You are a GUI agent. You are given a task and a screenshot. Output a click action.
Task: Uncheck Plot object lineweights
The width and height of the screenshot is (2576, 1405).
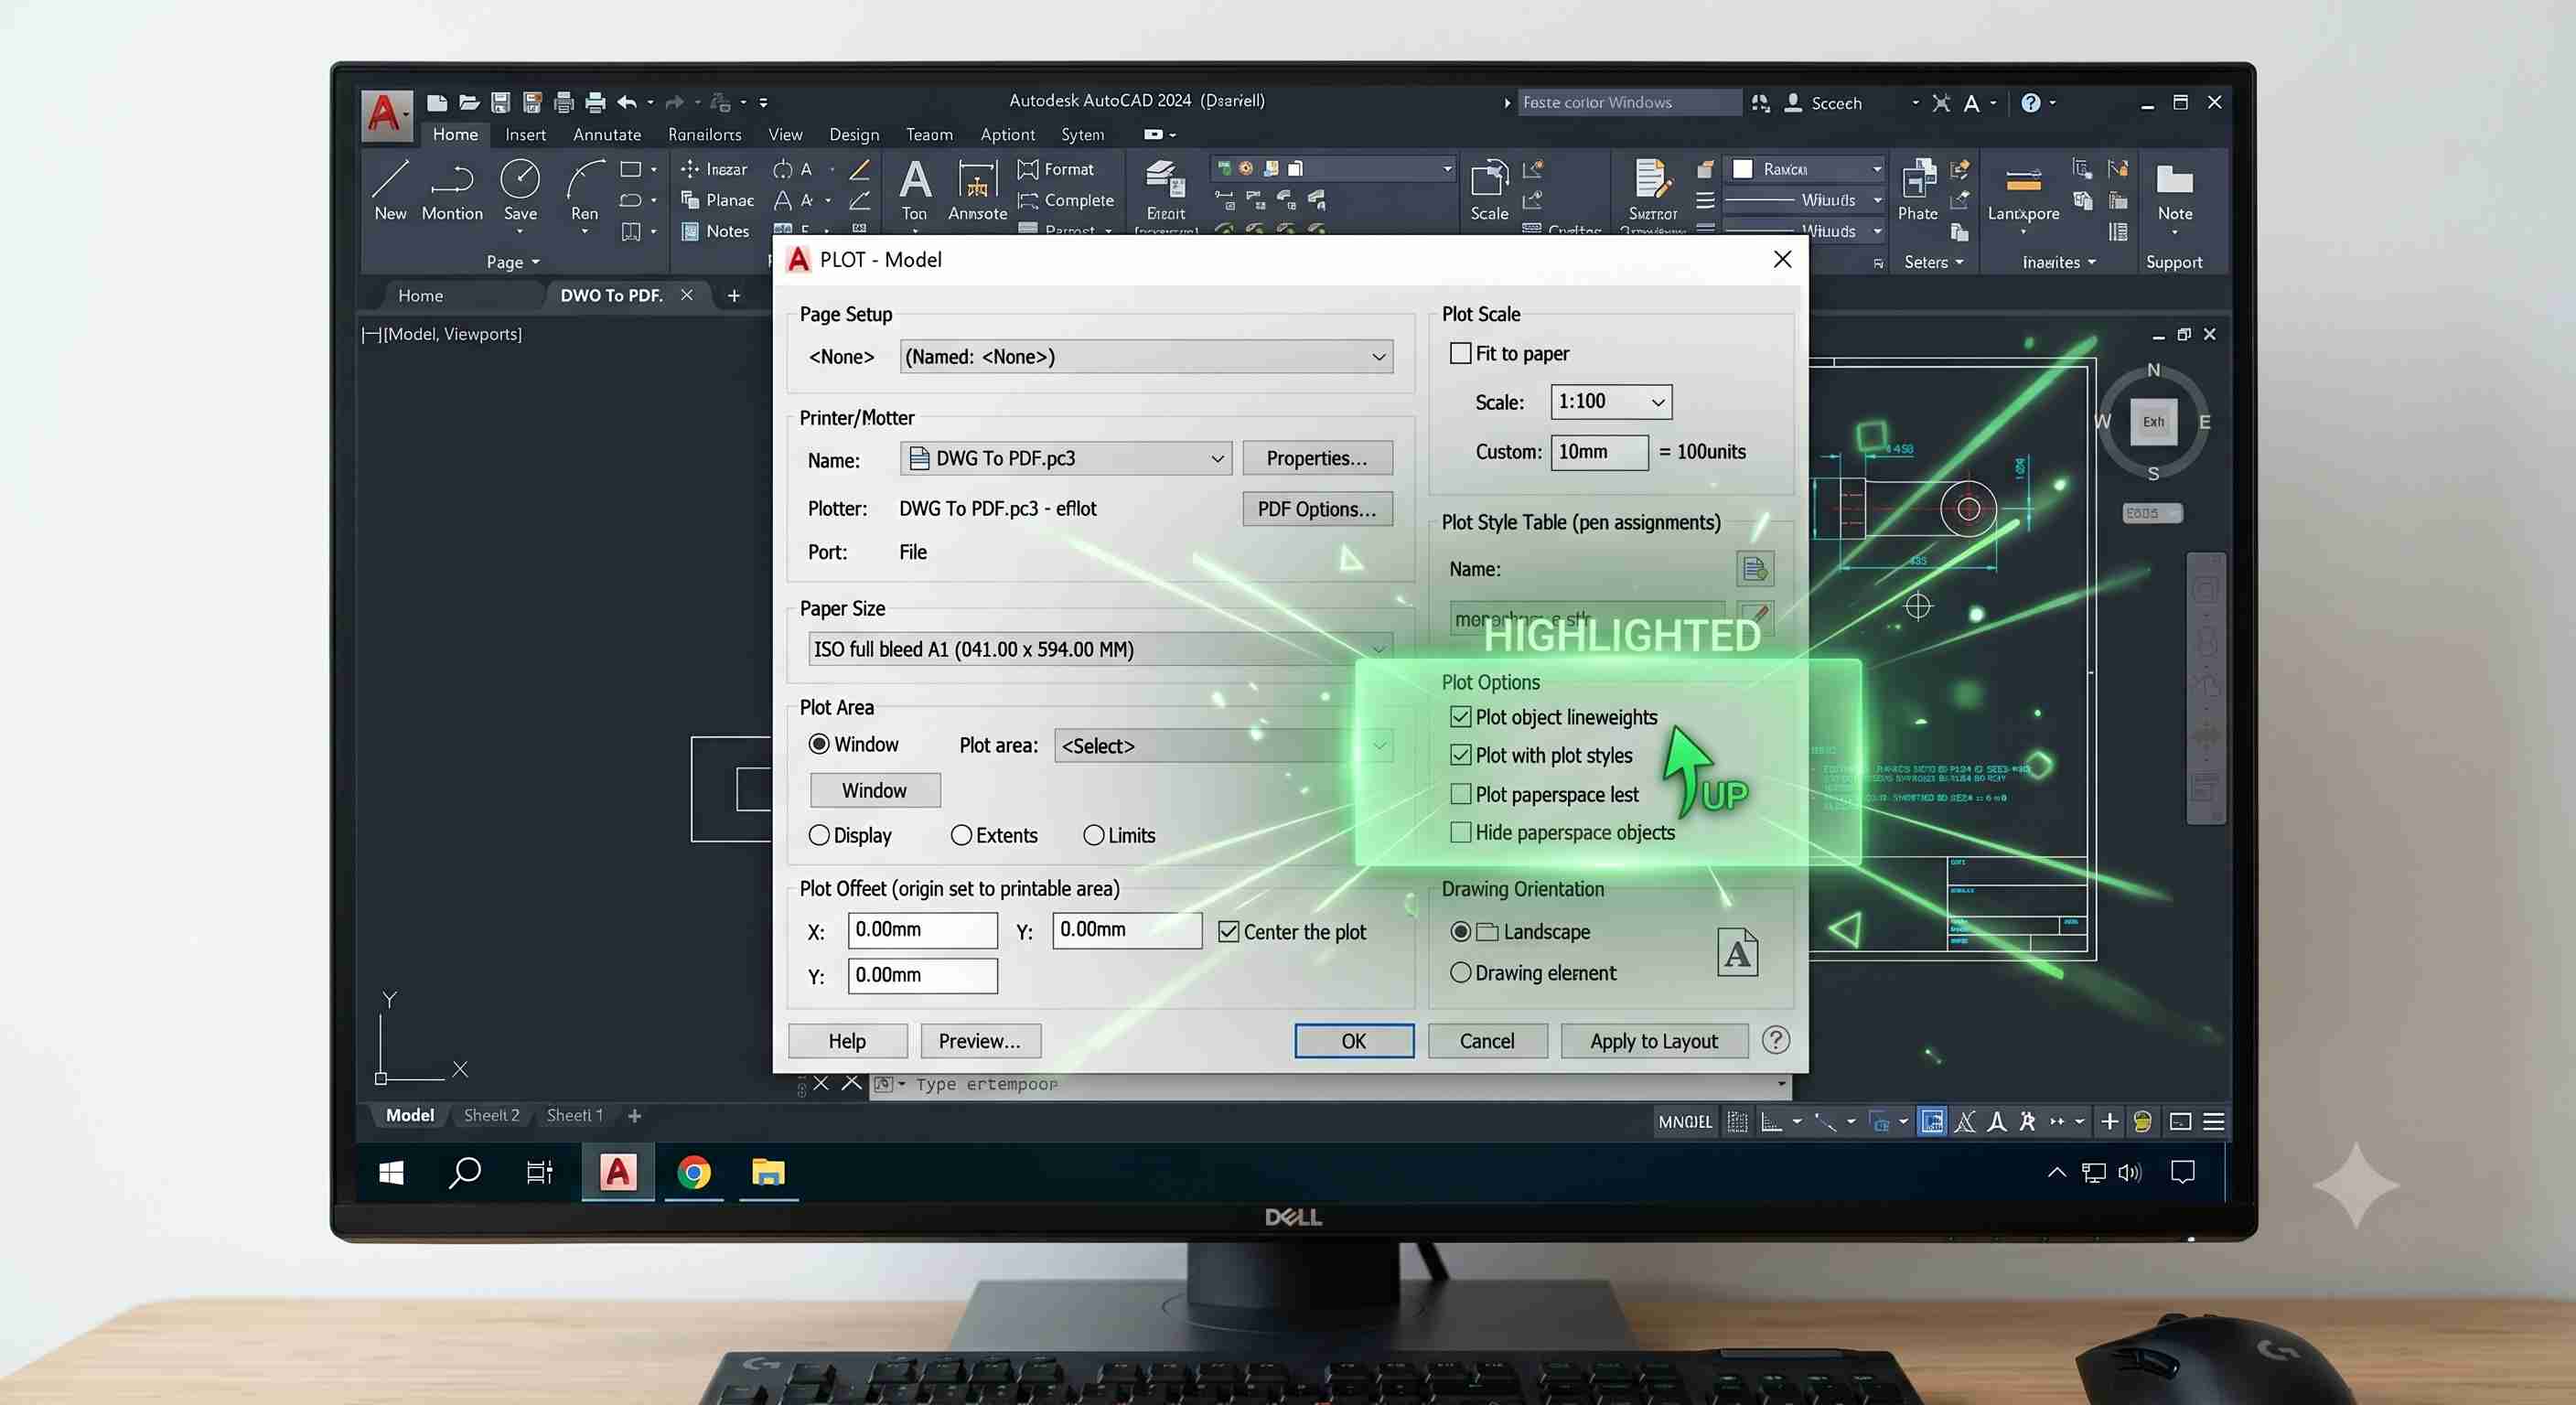(1460, 717)
